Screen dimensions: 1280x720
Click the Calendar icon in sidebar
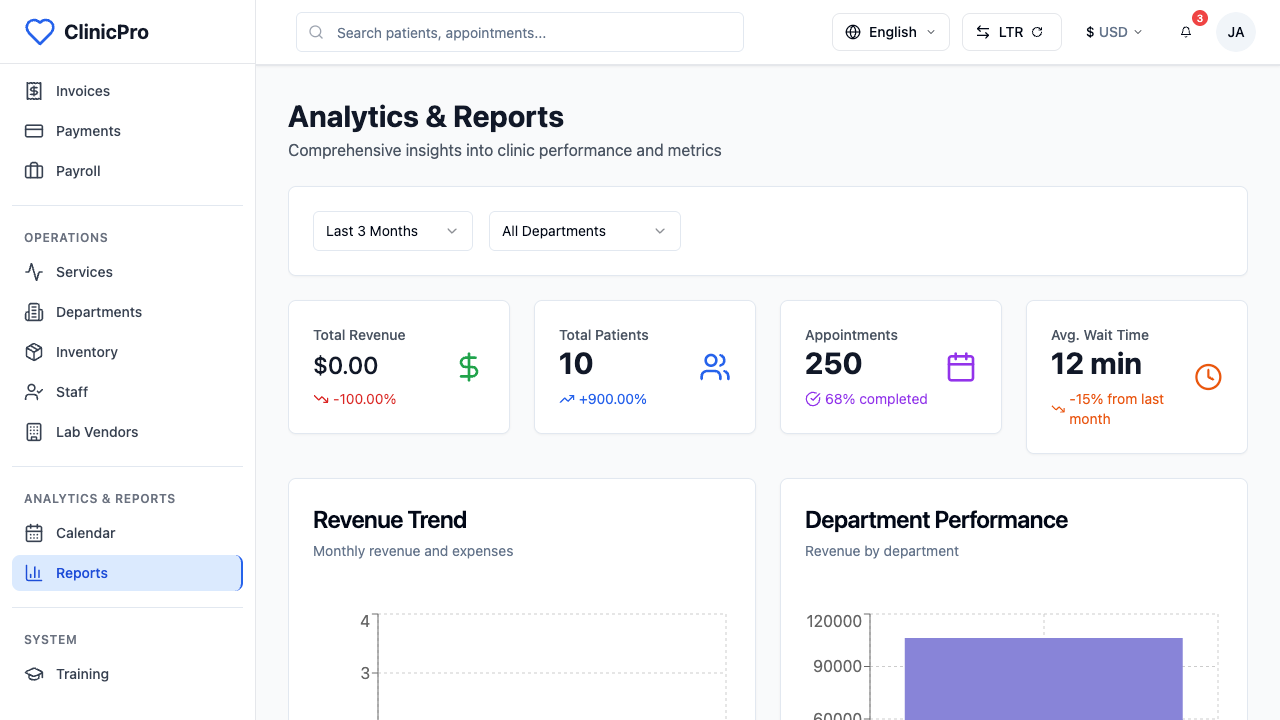click(x=34, y=533)
